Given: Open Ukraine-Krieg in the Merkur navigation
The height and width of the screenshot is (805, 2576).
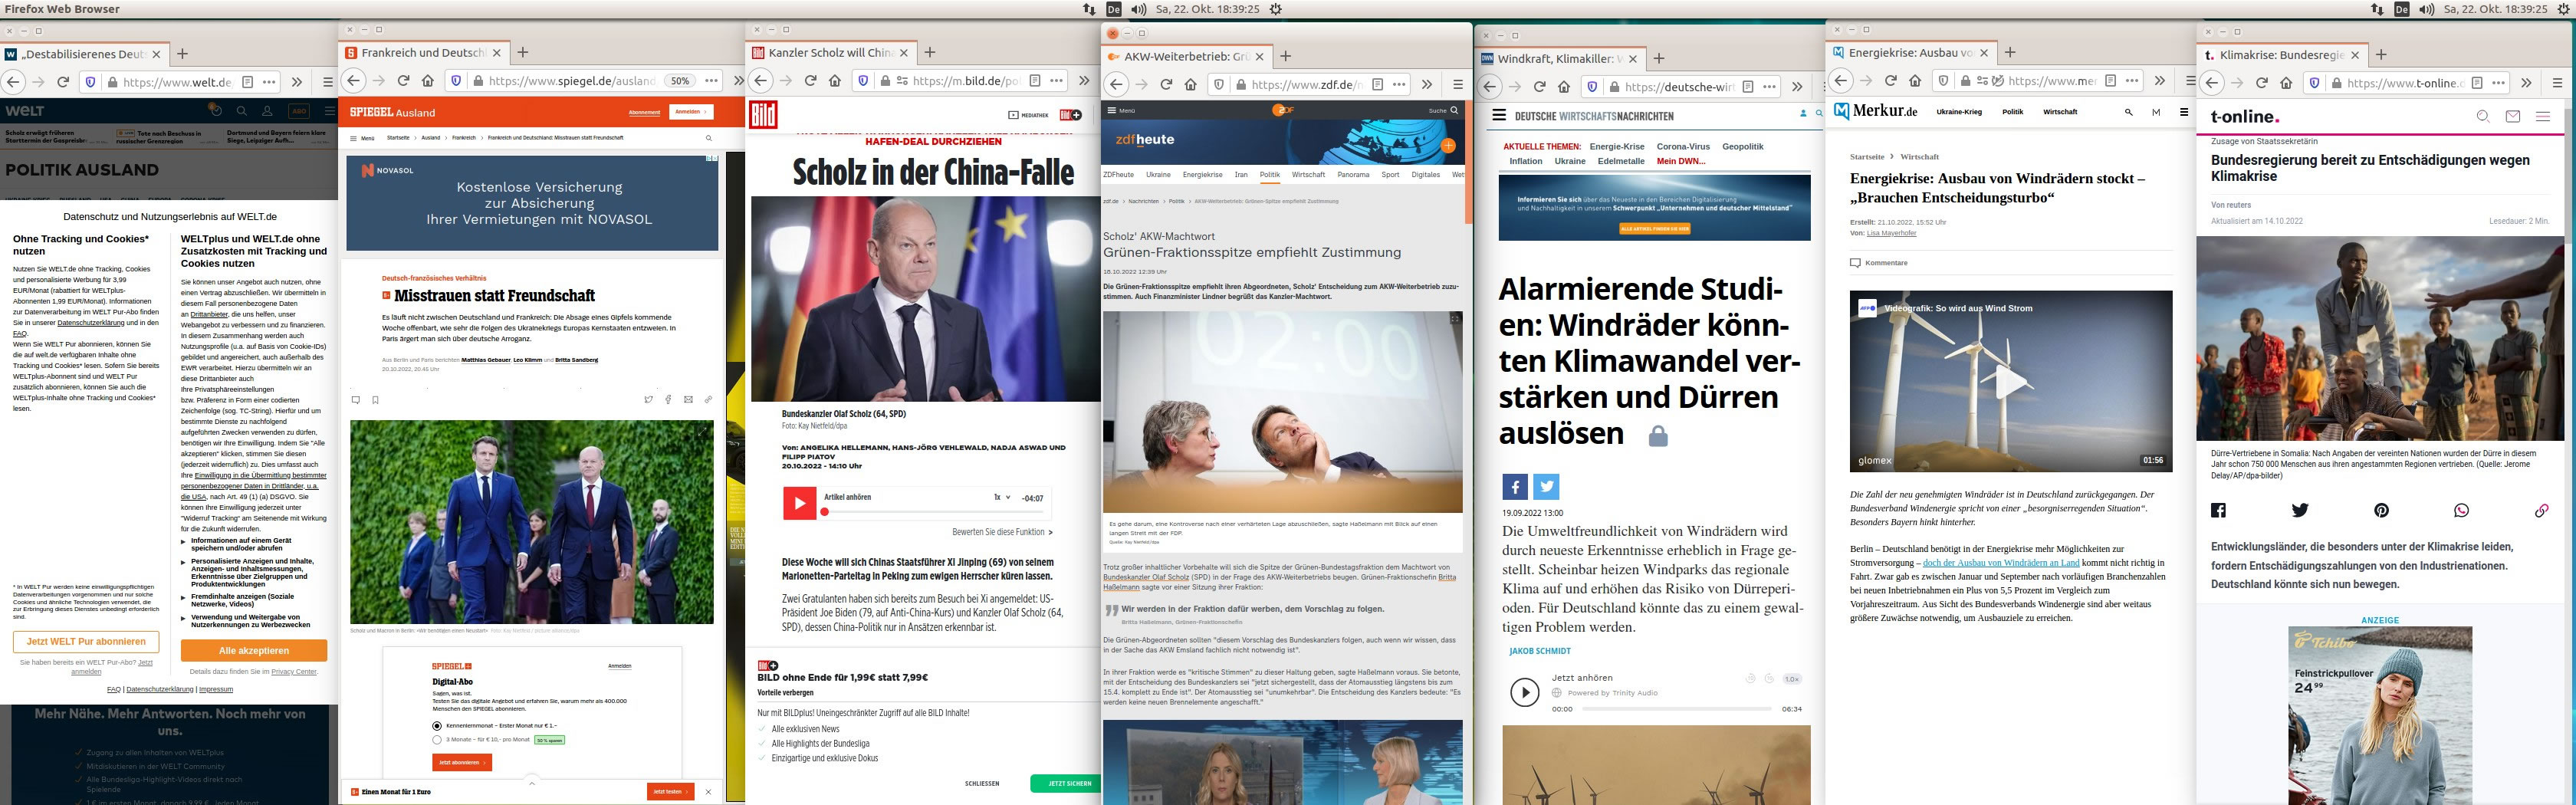Looking at the screenshot, I should tap(1959, 112).
